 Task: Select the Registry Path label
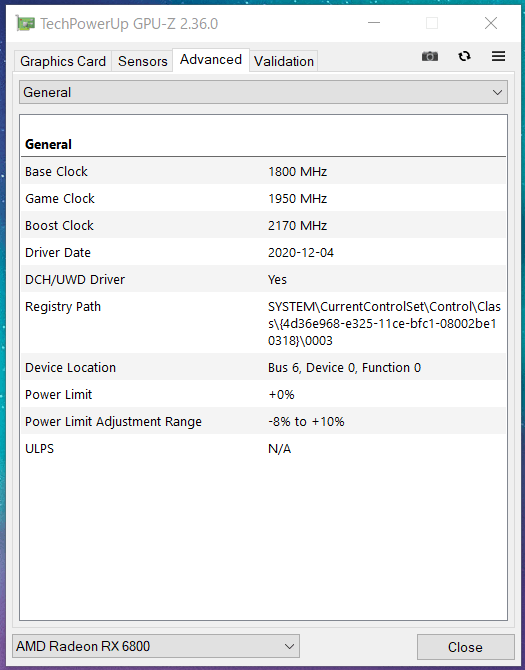pyautogui.click(x=63, y=306)
